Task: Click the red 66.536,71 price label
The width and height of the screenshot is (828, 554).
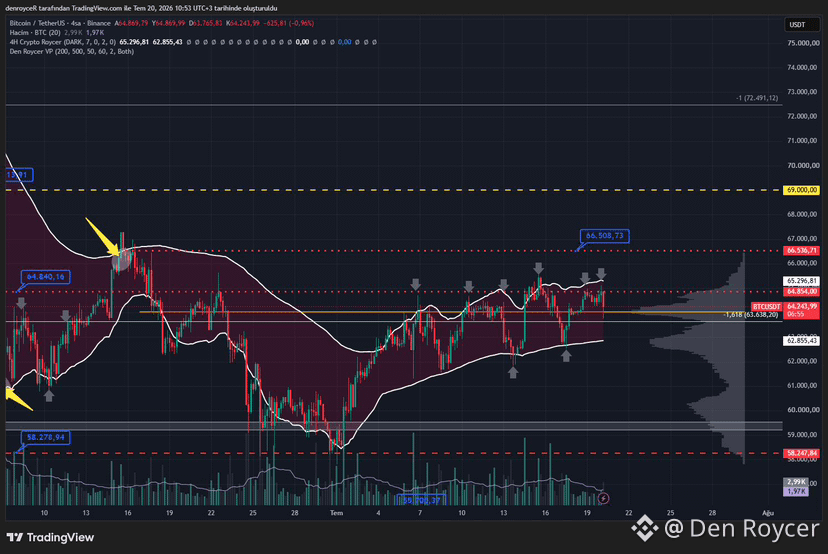Action: pos(801,250)
